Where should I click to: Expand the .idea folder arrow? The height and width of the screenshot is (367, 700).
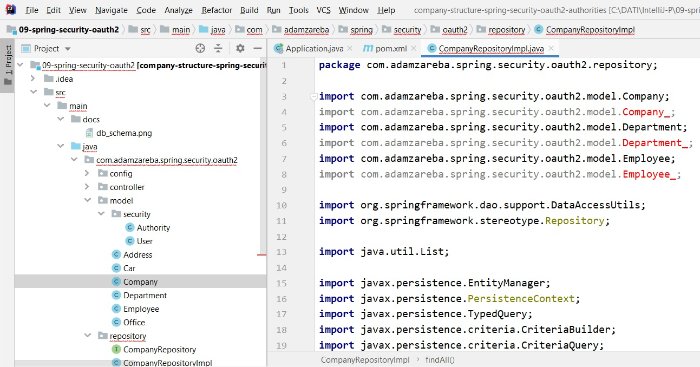click(x=33, y=79)
